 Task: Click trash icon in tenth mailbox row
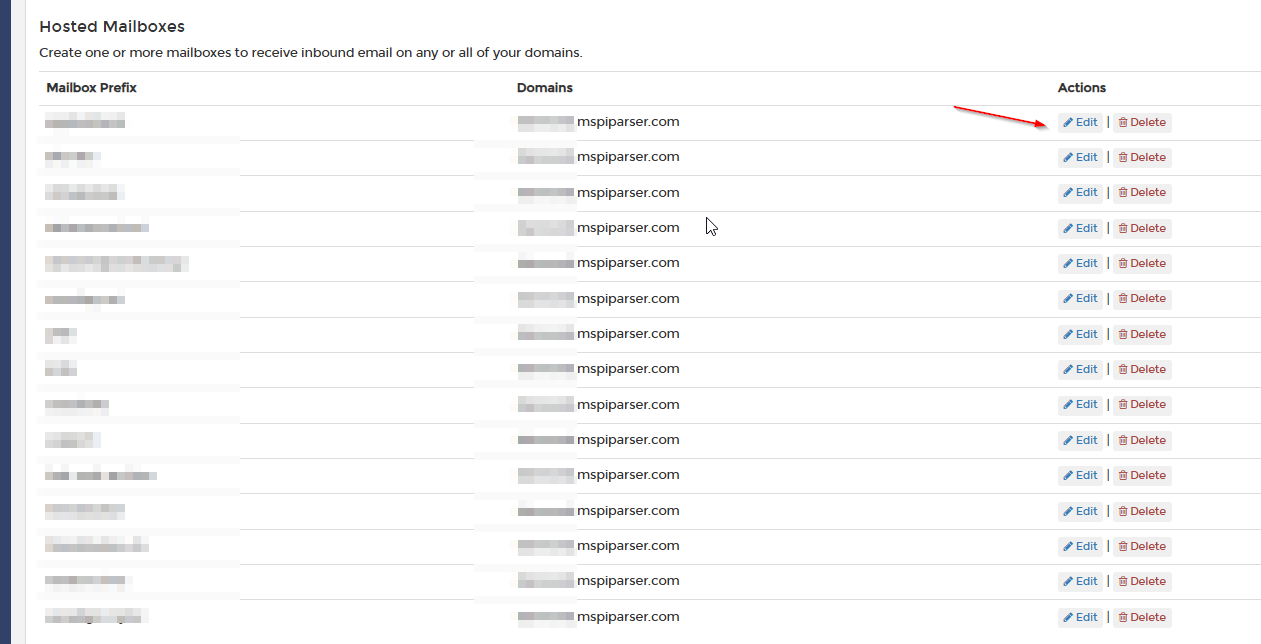point(1123,440)
